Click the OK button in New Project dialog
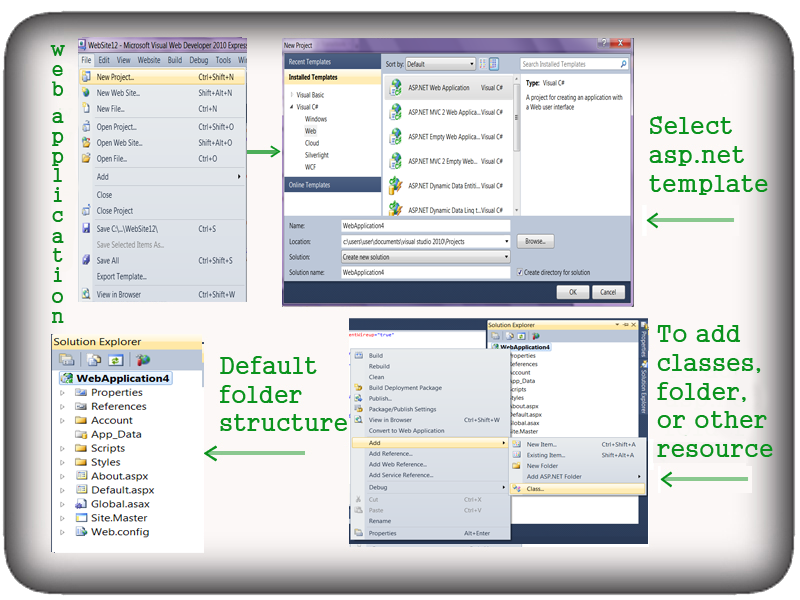 pos(572,291)
